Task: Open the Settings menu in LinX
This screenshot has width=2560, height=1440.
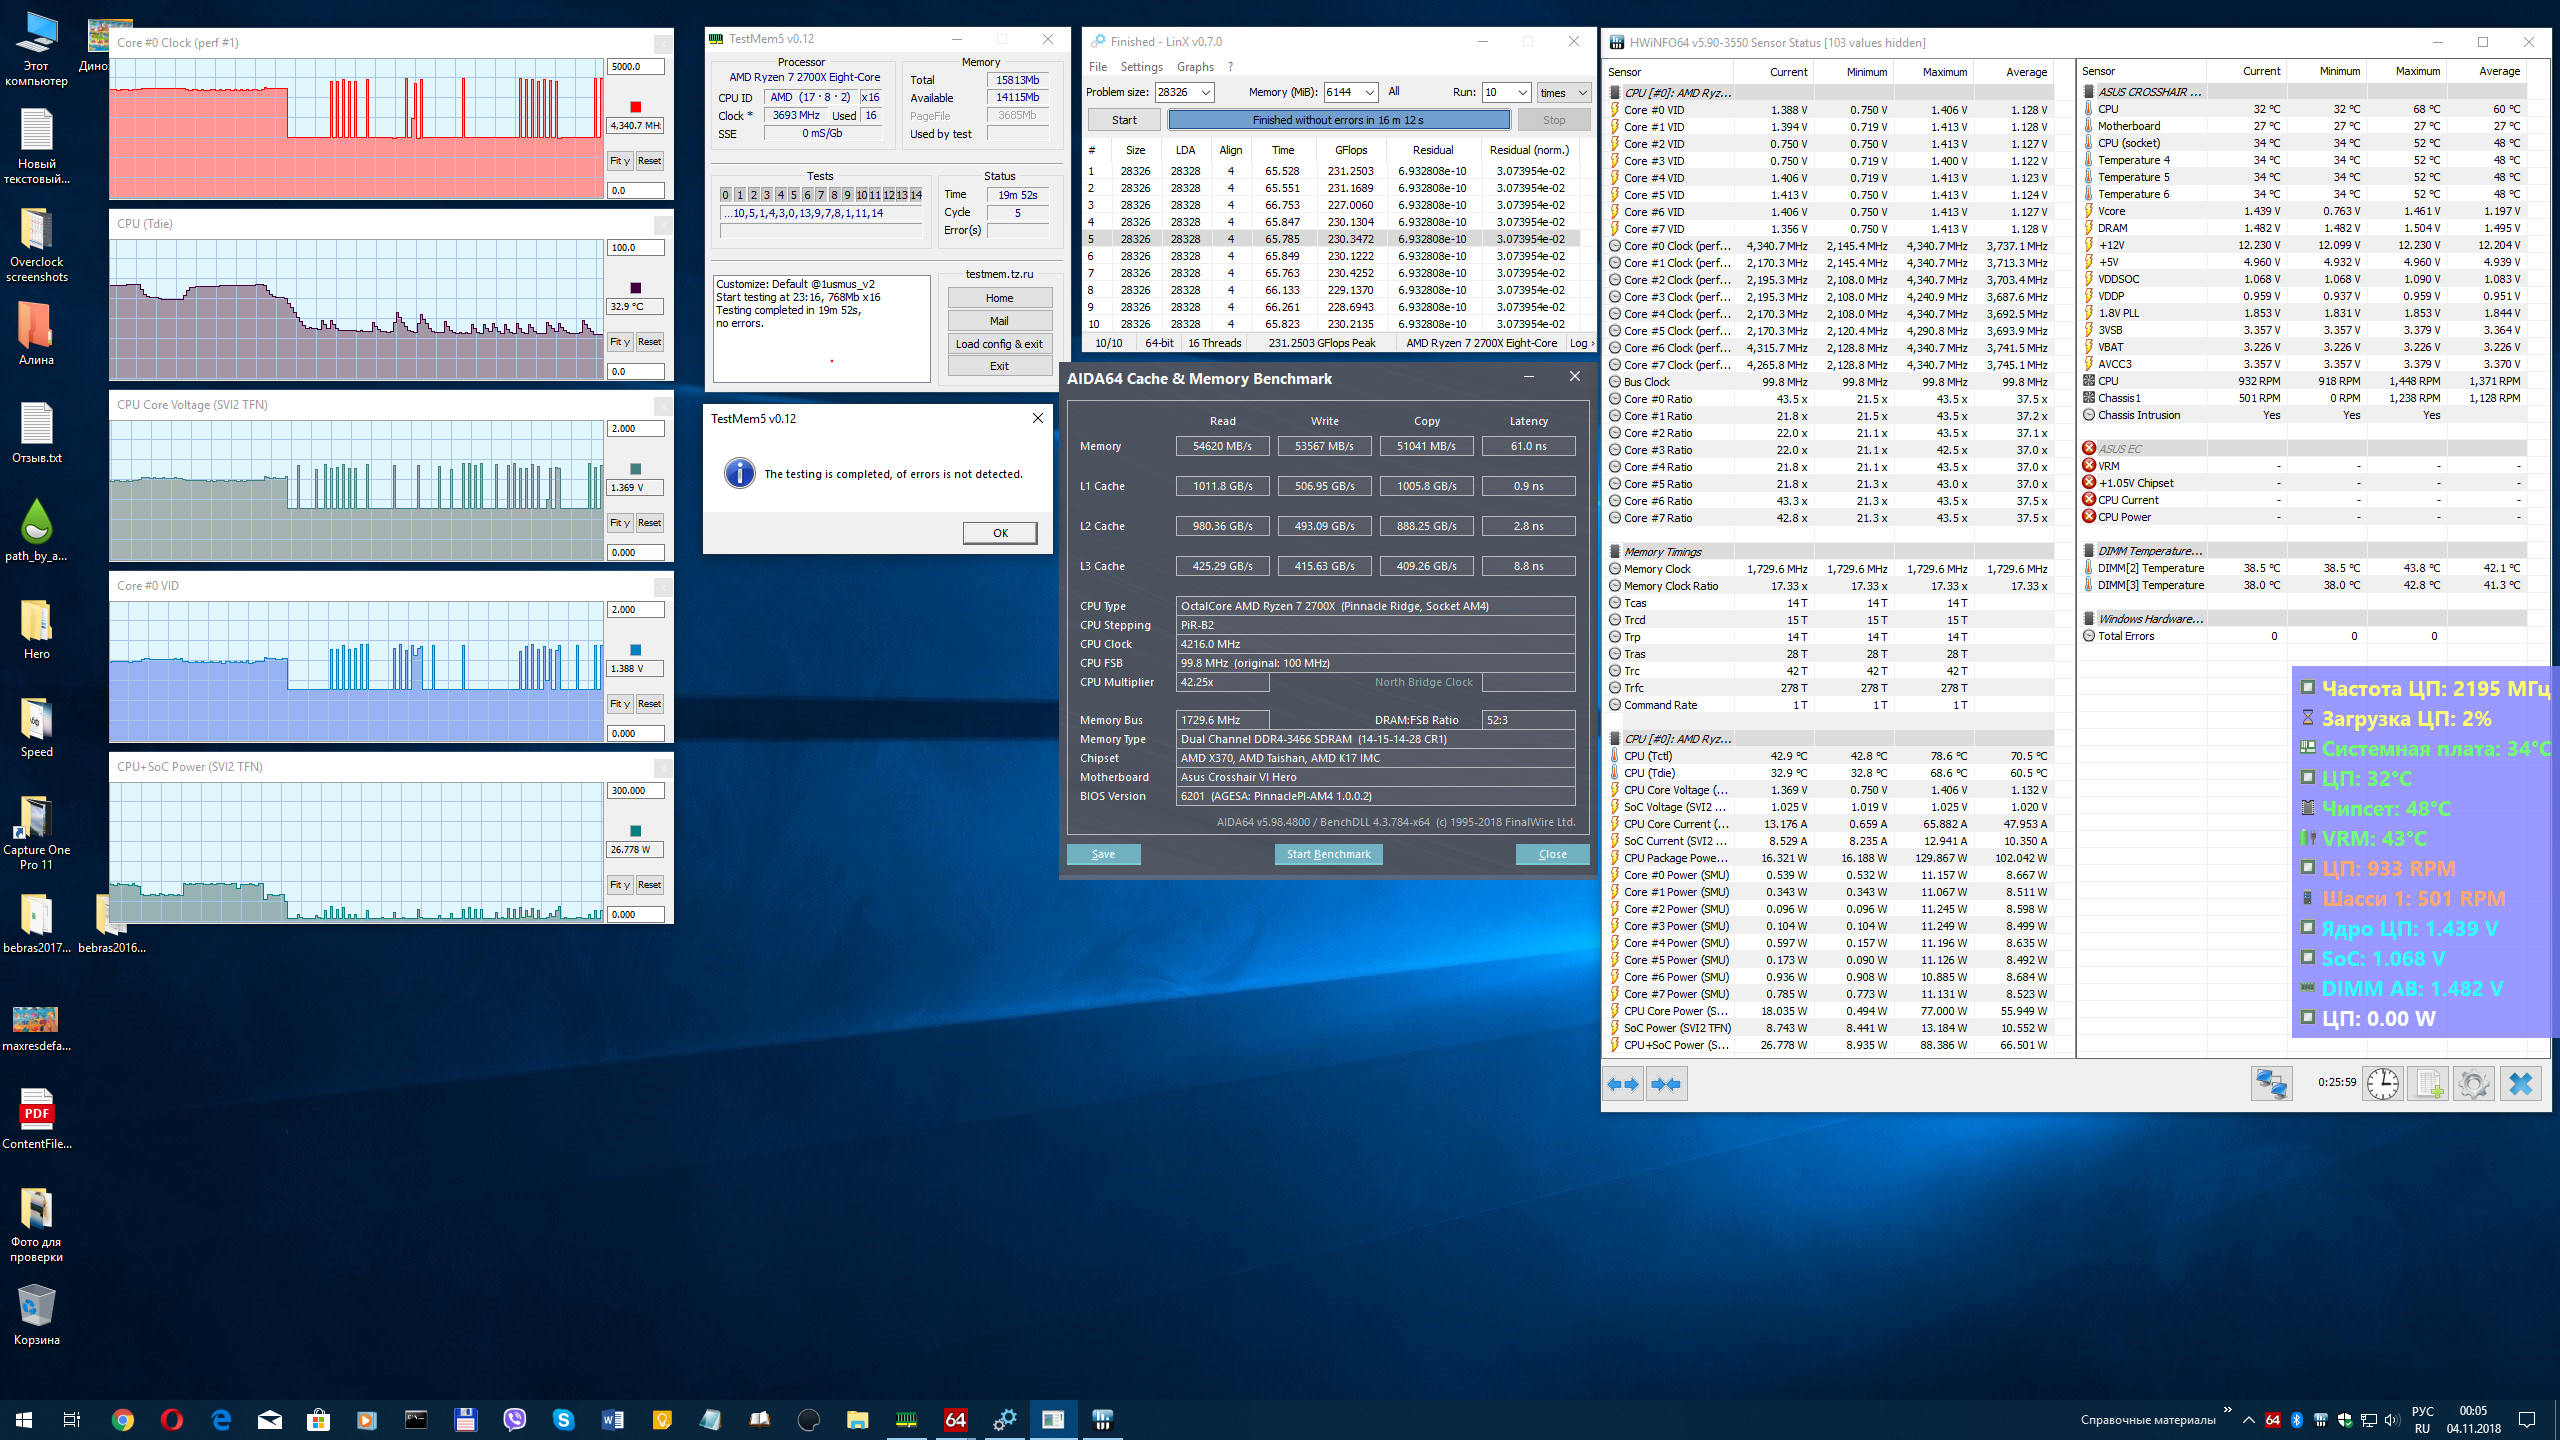Action: (1141, 67)
